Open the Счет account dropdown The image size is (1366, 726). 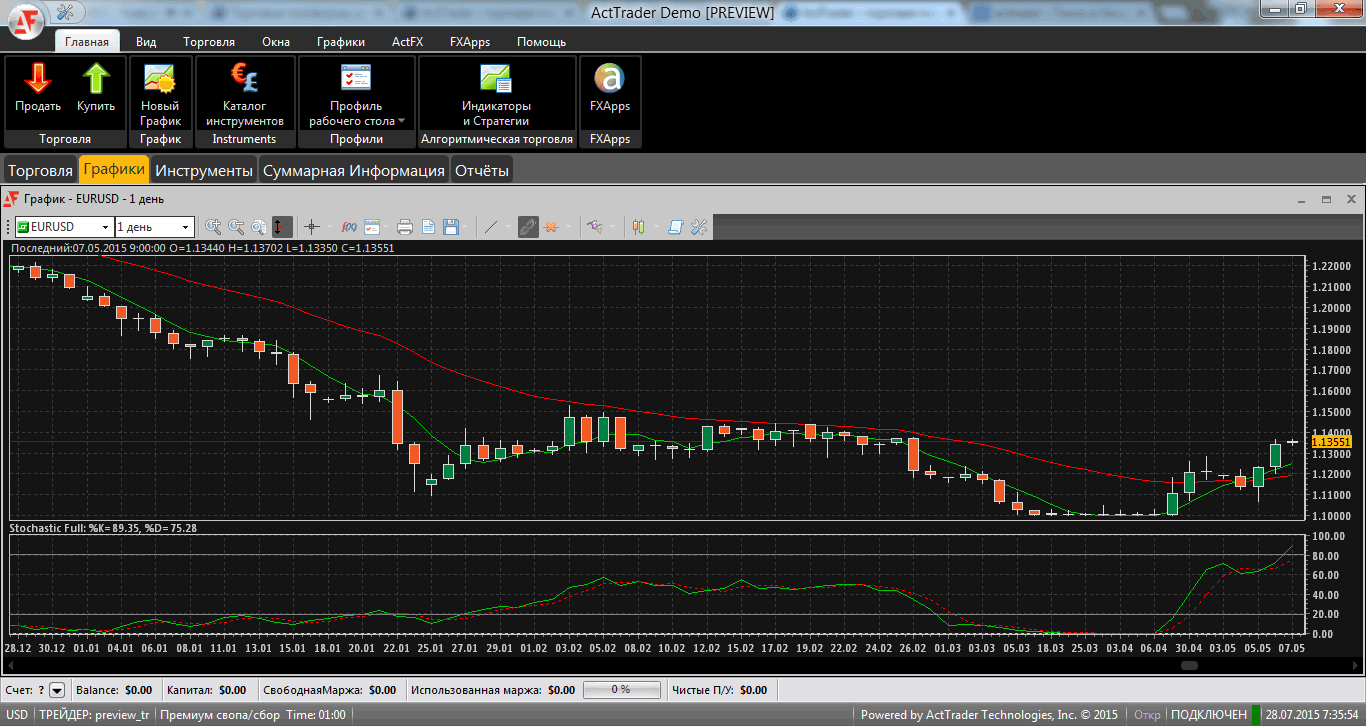tap(56, 690)
